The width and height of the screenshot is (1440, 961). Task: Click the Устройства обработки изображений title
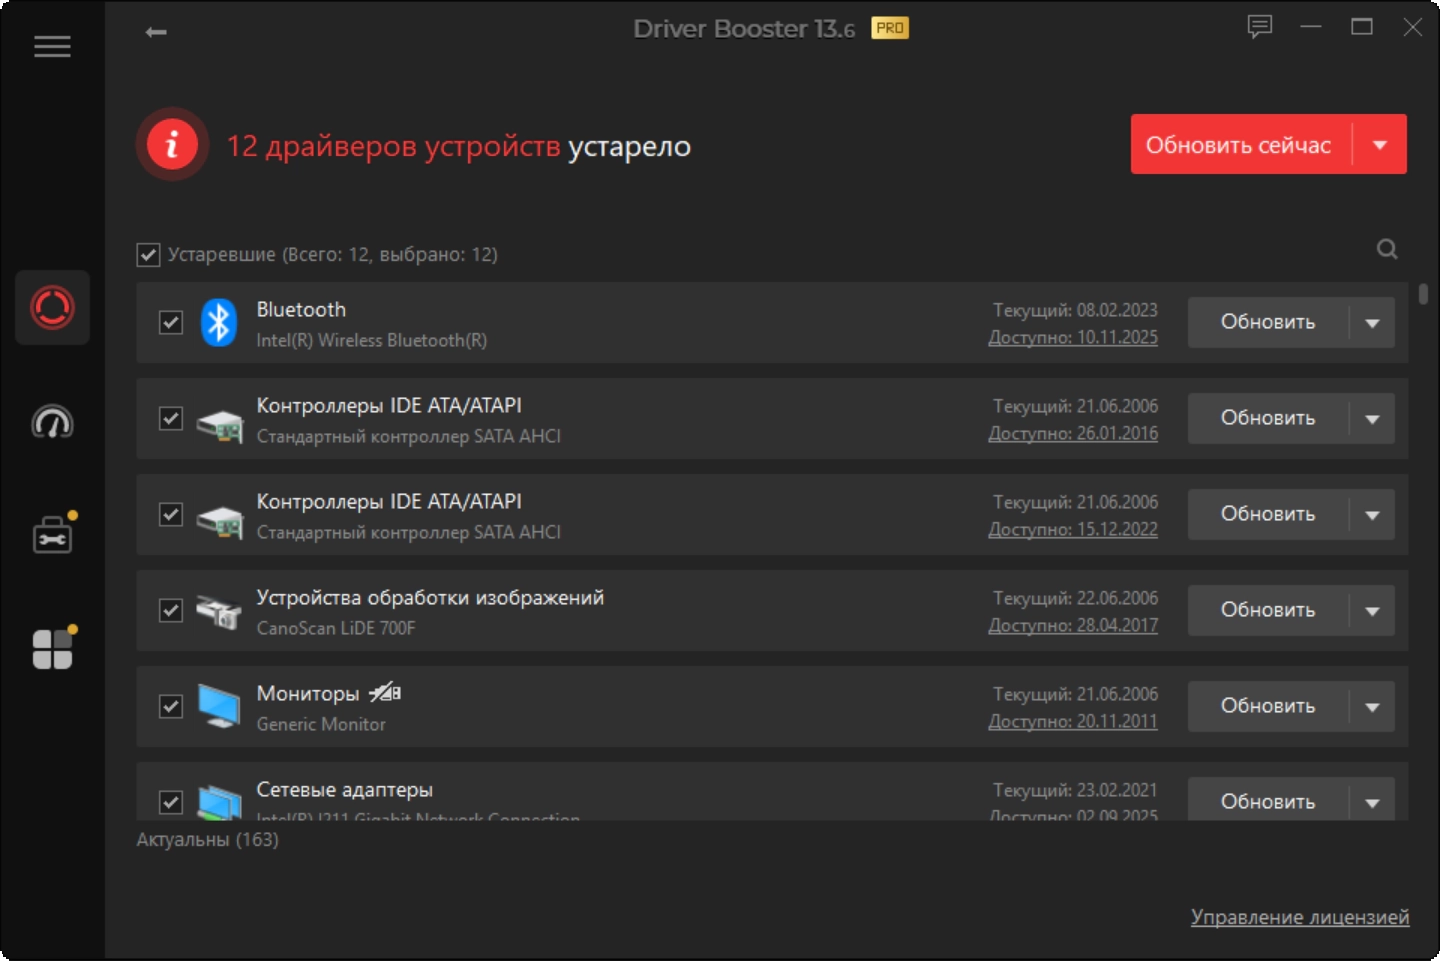430,598
